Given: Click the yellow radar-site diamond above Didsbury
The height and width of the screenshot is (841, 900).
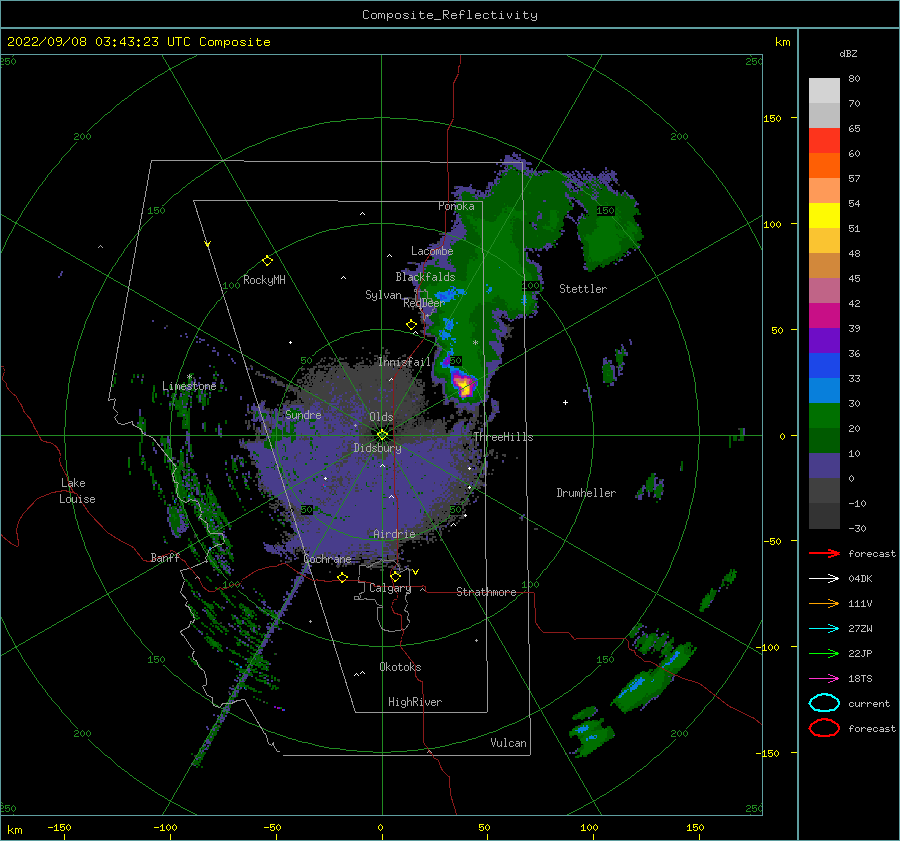Looking at the screenshot, I should 382,435.
